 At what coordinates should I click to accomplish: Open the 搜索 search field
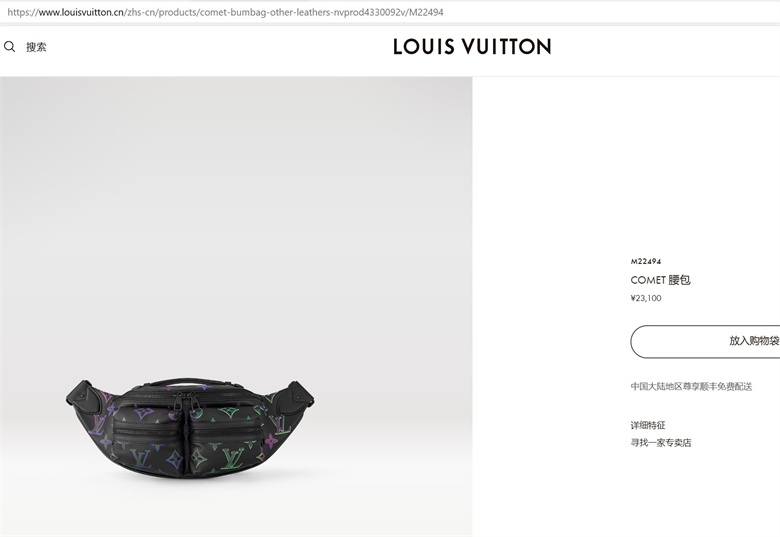pos(36,47)
